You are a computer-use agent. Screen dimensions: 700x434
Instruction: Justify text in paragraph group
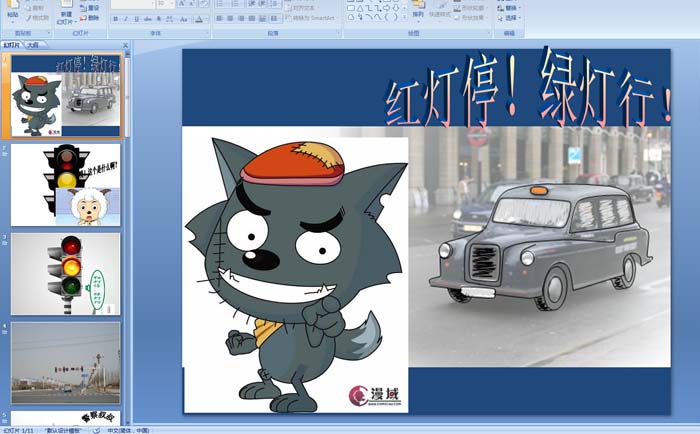(252, 18)
